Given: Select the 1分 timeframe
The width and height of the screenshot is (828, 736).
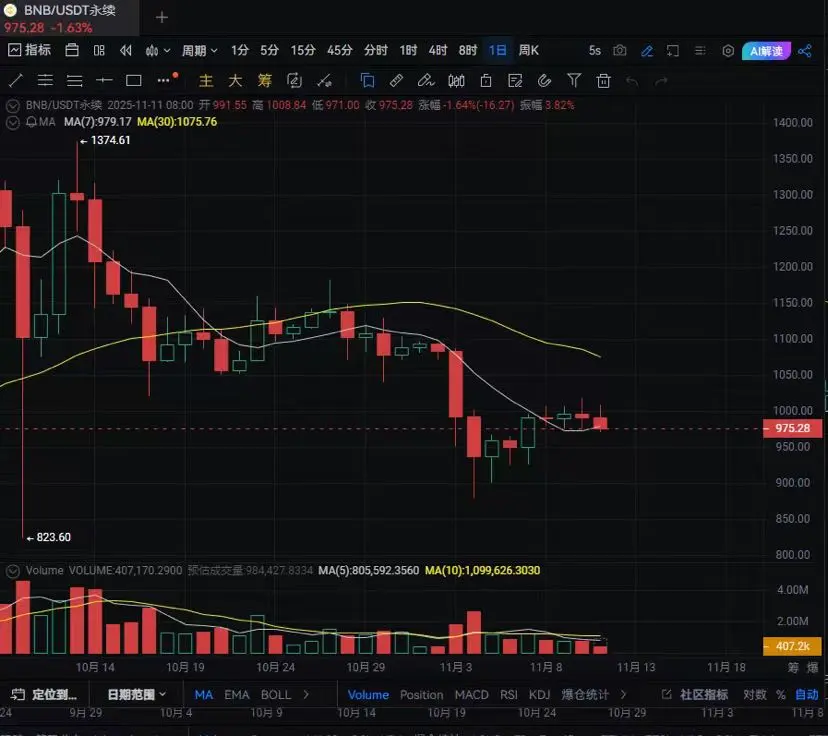Looking at the screenshot, I should [239, 50].
